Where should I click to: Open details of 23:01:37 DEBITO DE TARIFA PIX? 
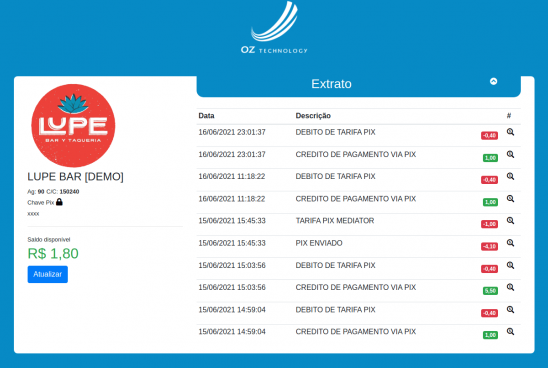[510, 132]
